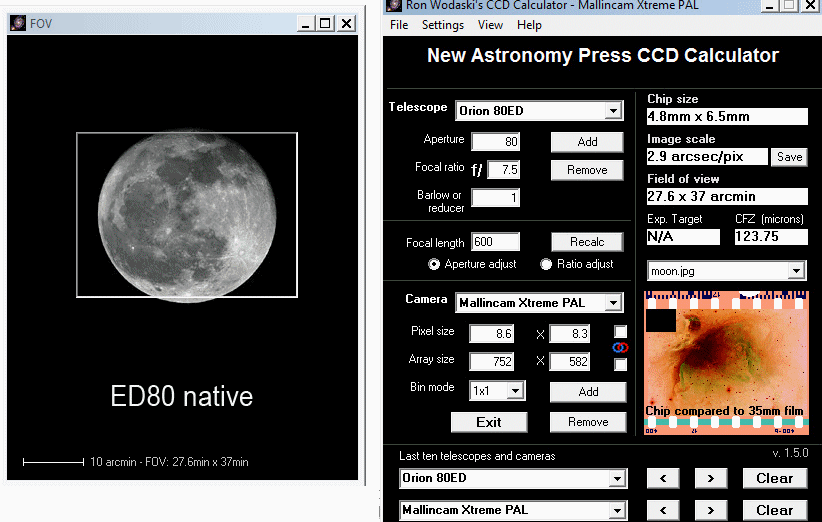822x522 pixels.
Task: Click the pixel size height field 8.3
Action: (570, 333)
